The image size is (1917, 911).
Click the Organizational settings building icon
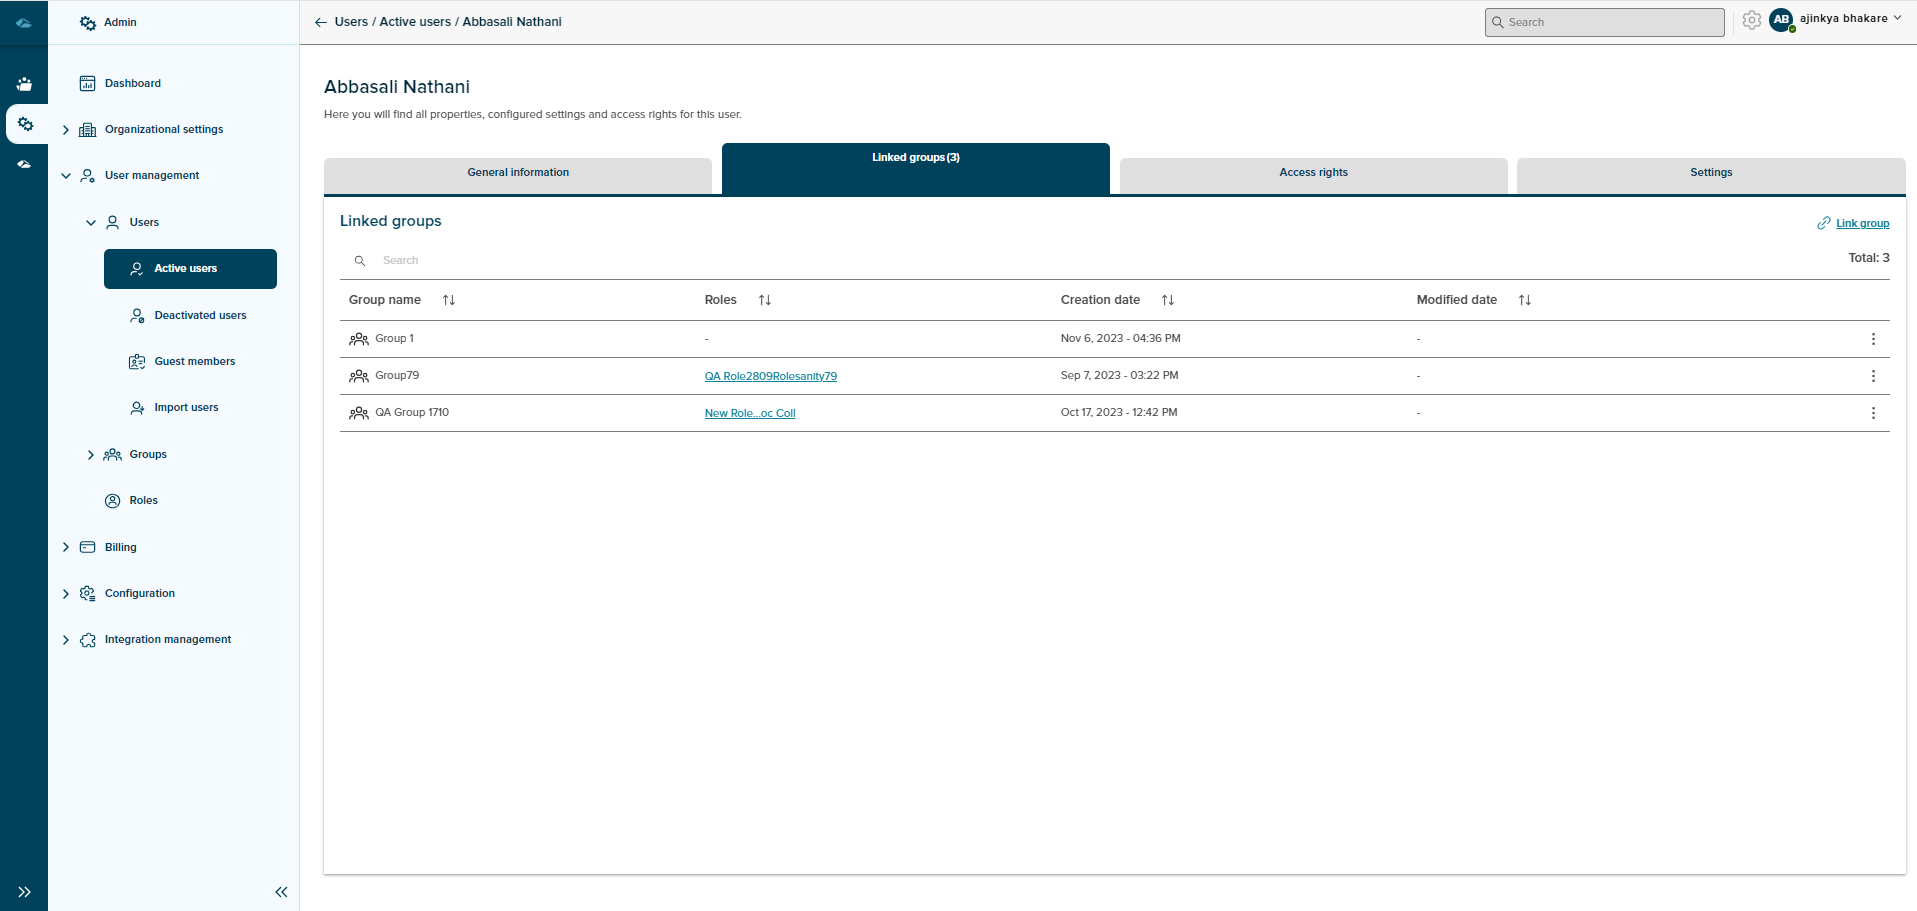88,130
